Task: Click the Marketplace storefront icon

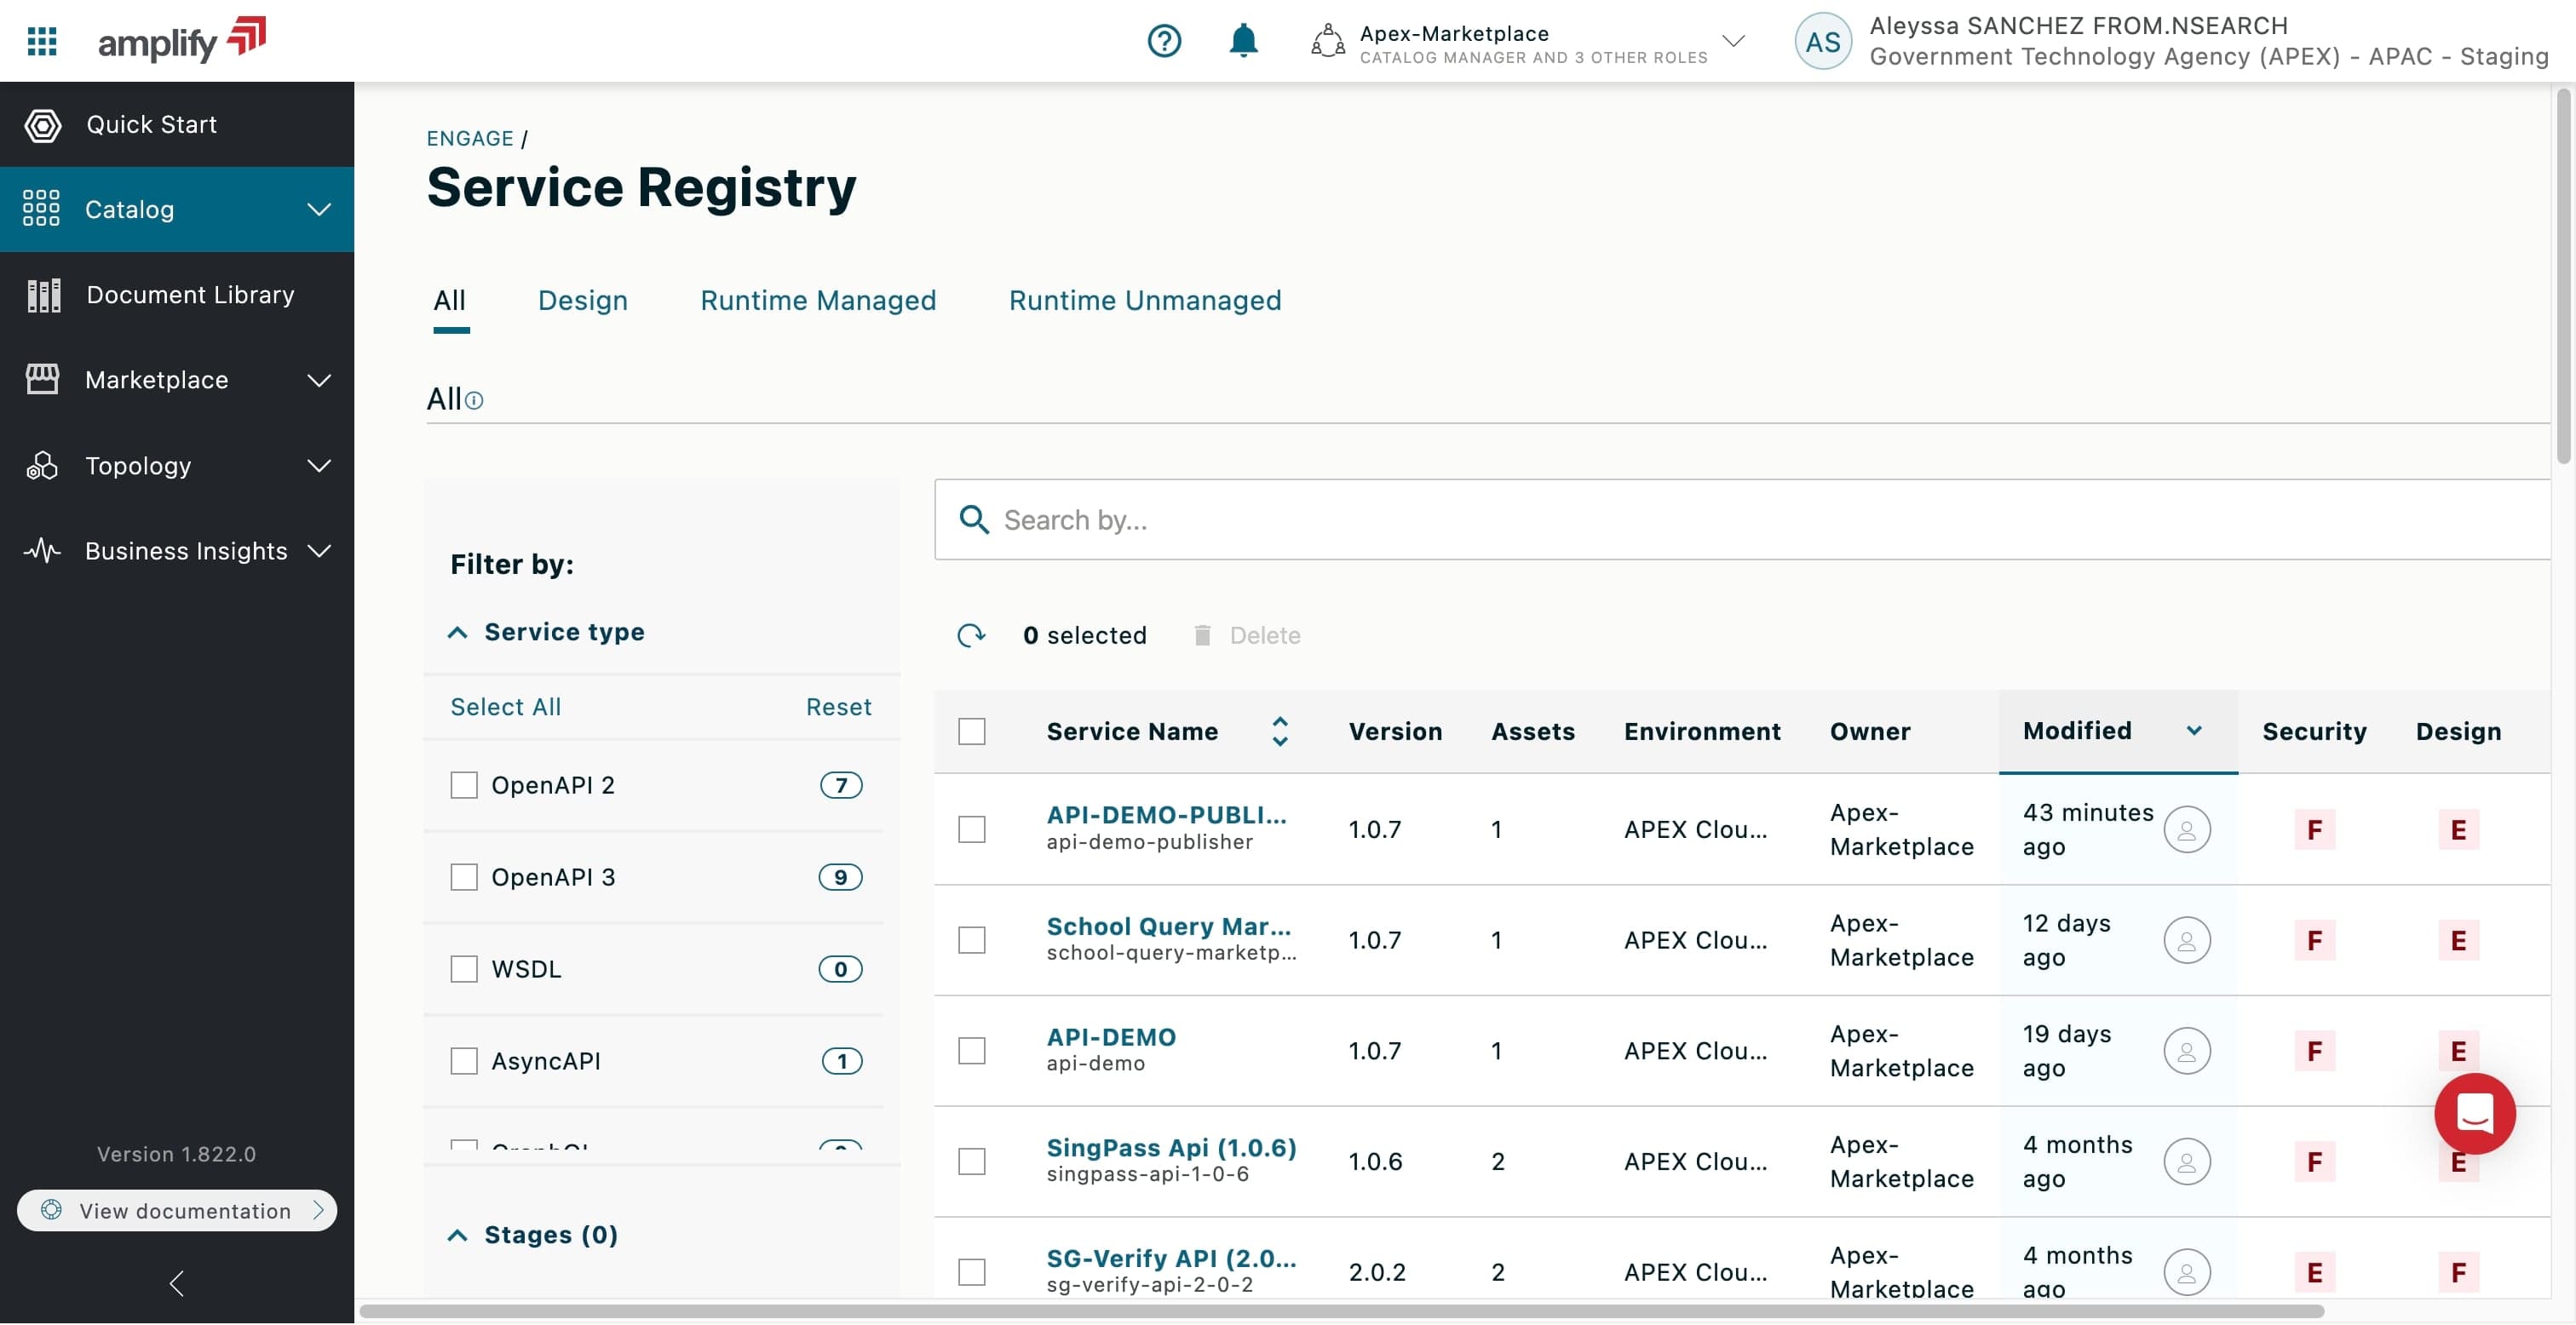Action: (42, 380)
